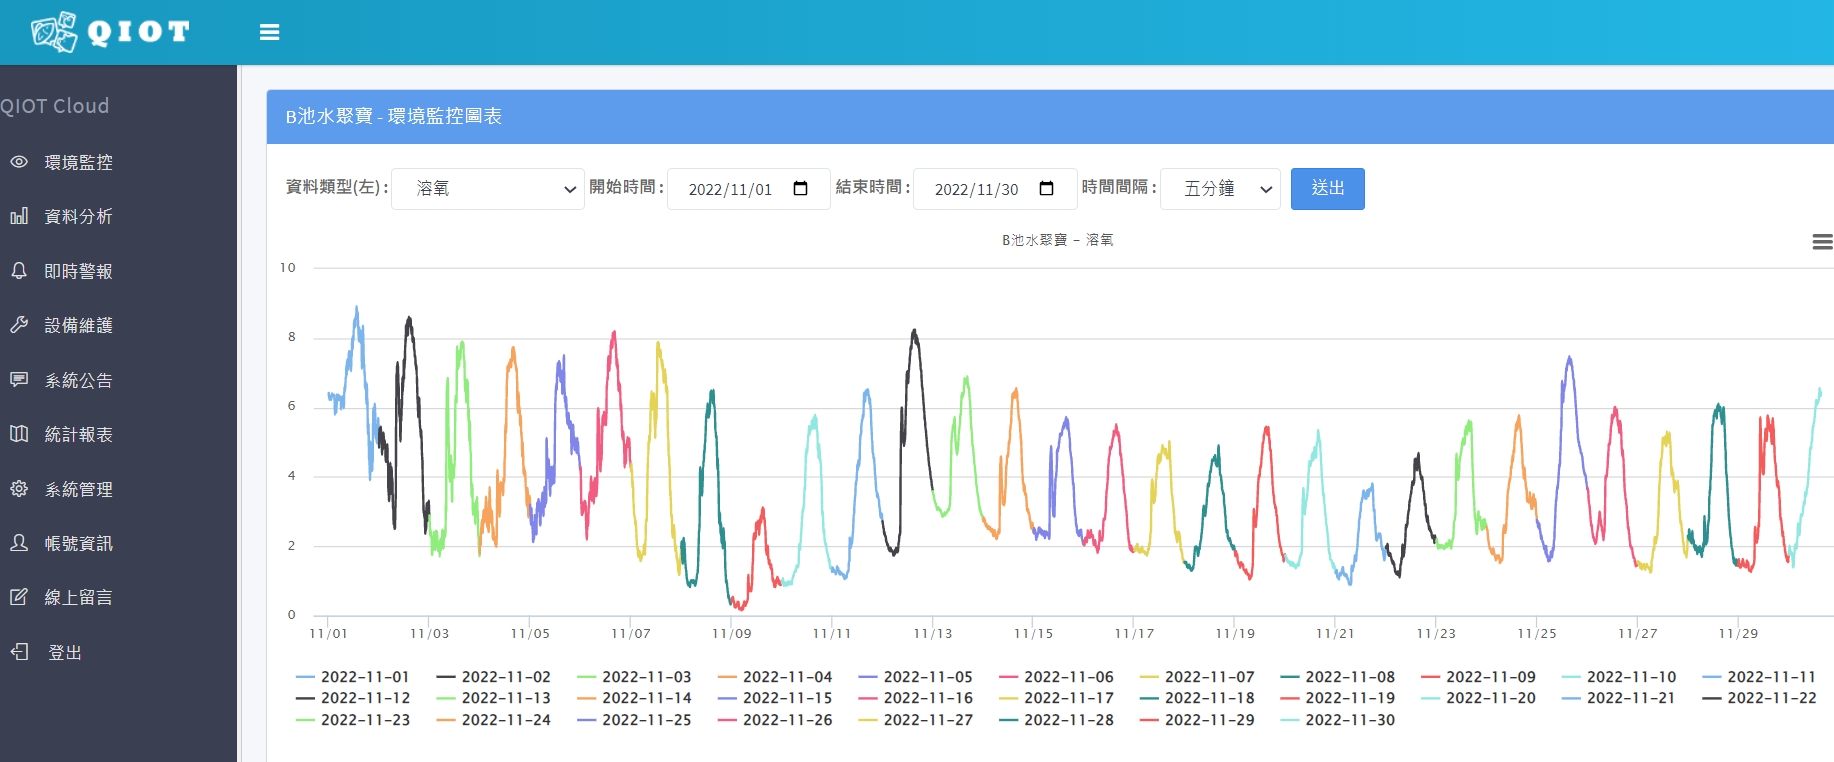This screenshot has height=762, width=1834.
Task: Click the end date field 2022/11/30
Action: [x=995, y=188]
